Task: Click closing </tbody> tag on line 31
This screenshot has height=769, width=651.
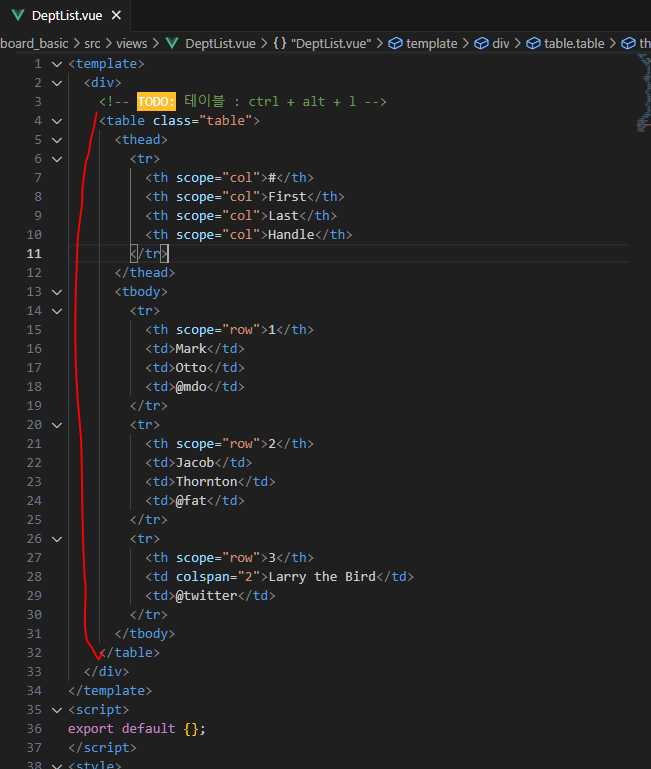Action: click(x=145, y=634)
